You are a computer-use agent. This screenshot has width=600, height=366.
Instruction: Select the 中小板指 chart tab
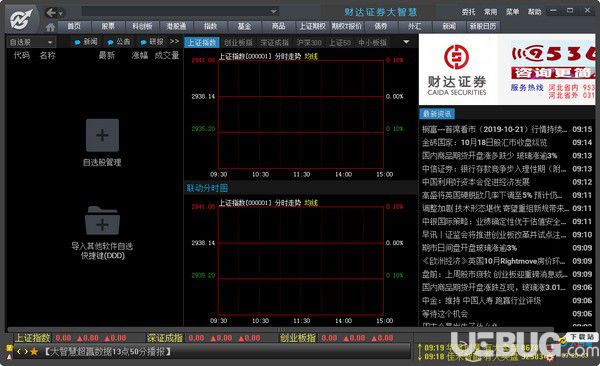tap(372, 42)
